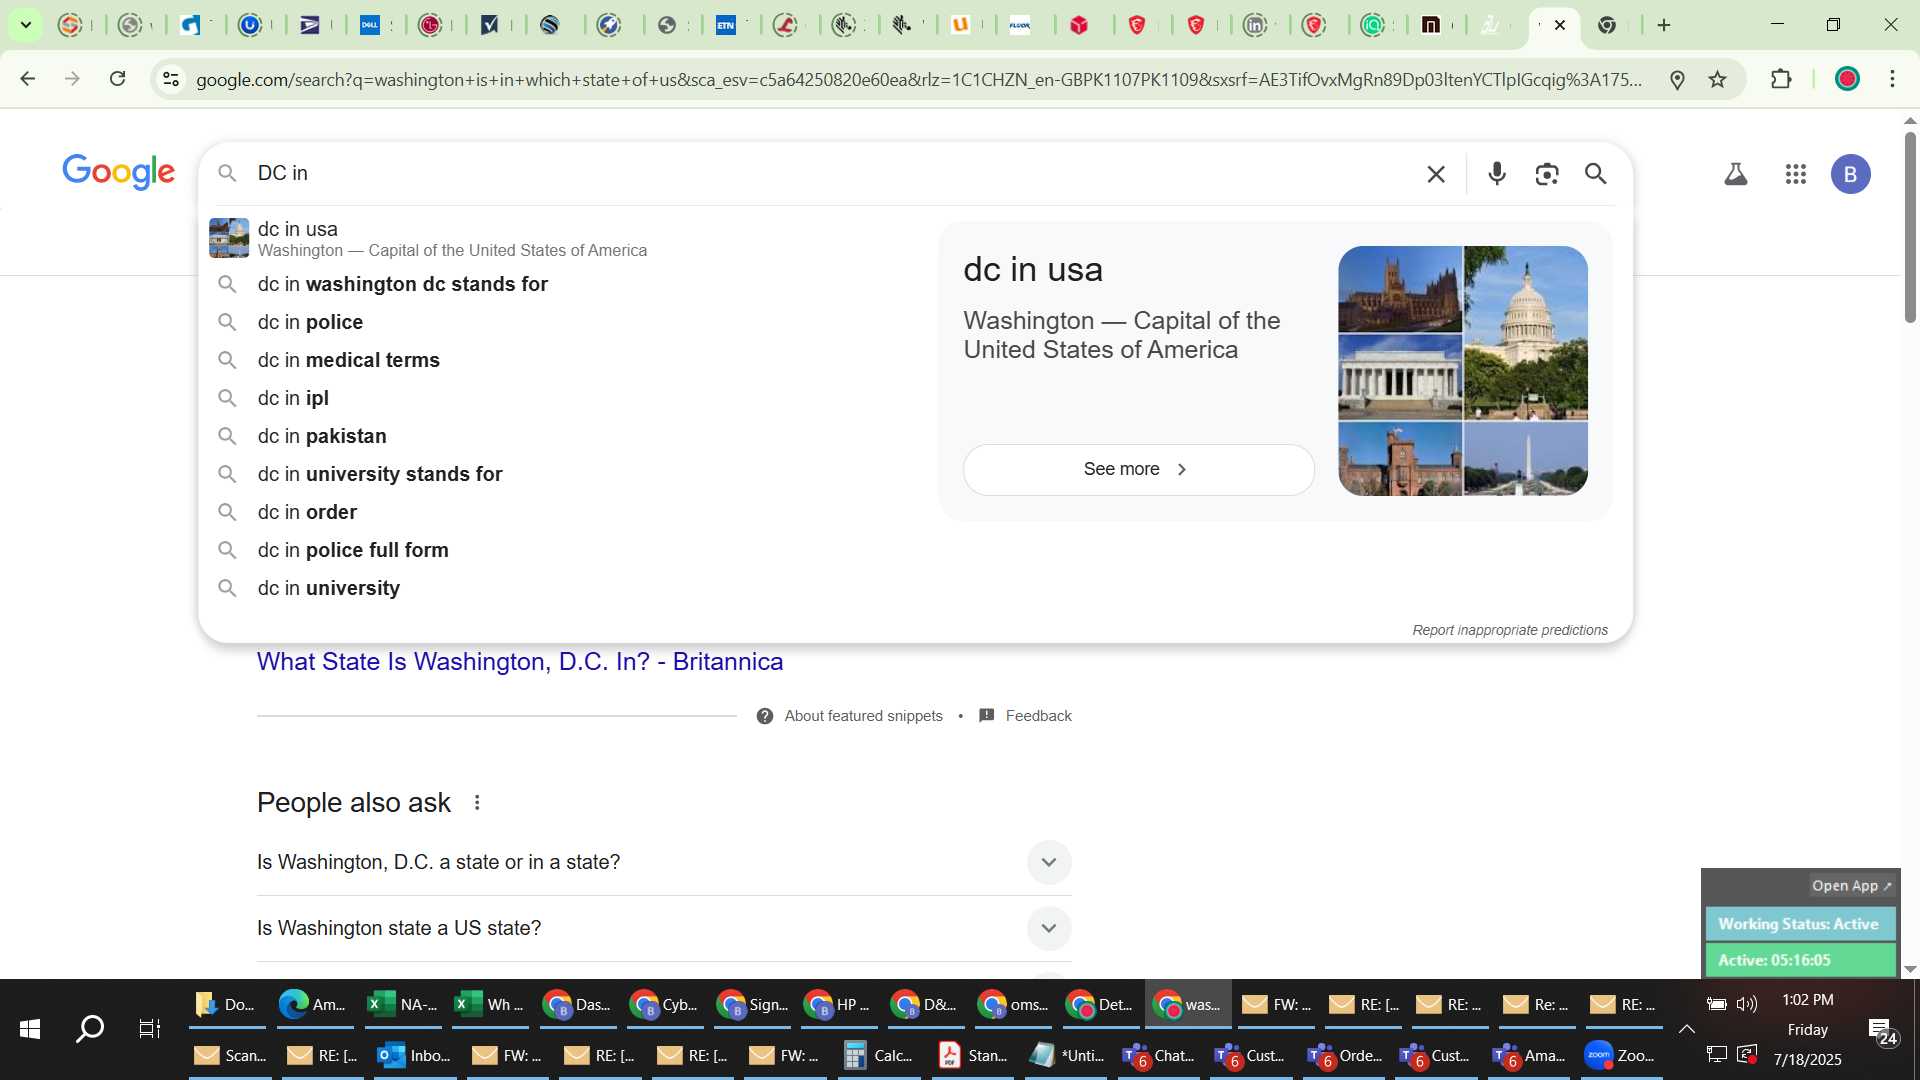Click the Google logo
1920x1080 pixels.
pos(119,172)
